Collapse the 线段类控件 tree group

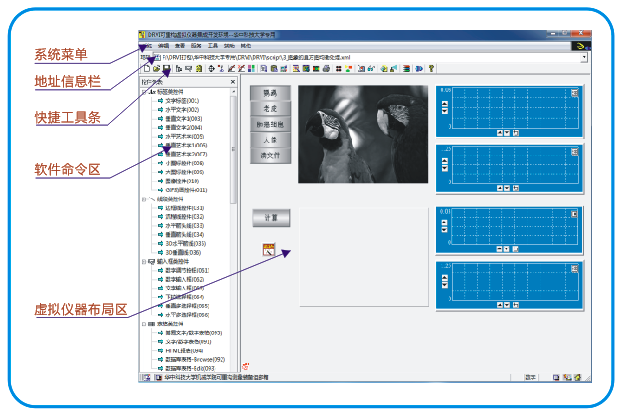point(145,198)
